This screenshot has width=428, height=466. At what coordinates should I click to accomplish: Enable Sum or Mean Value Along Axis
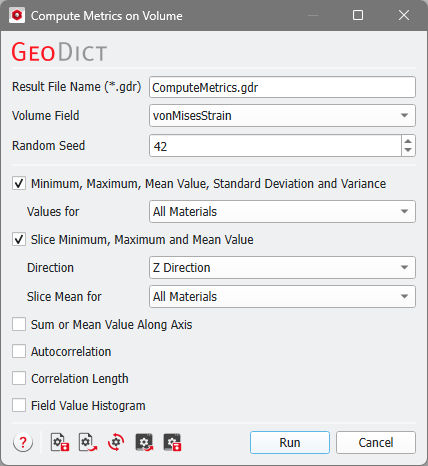point(19,324)
